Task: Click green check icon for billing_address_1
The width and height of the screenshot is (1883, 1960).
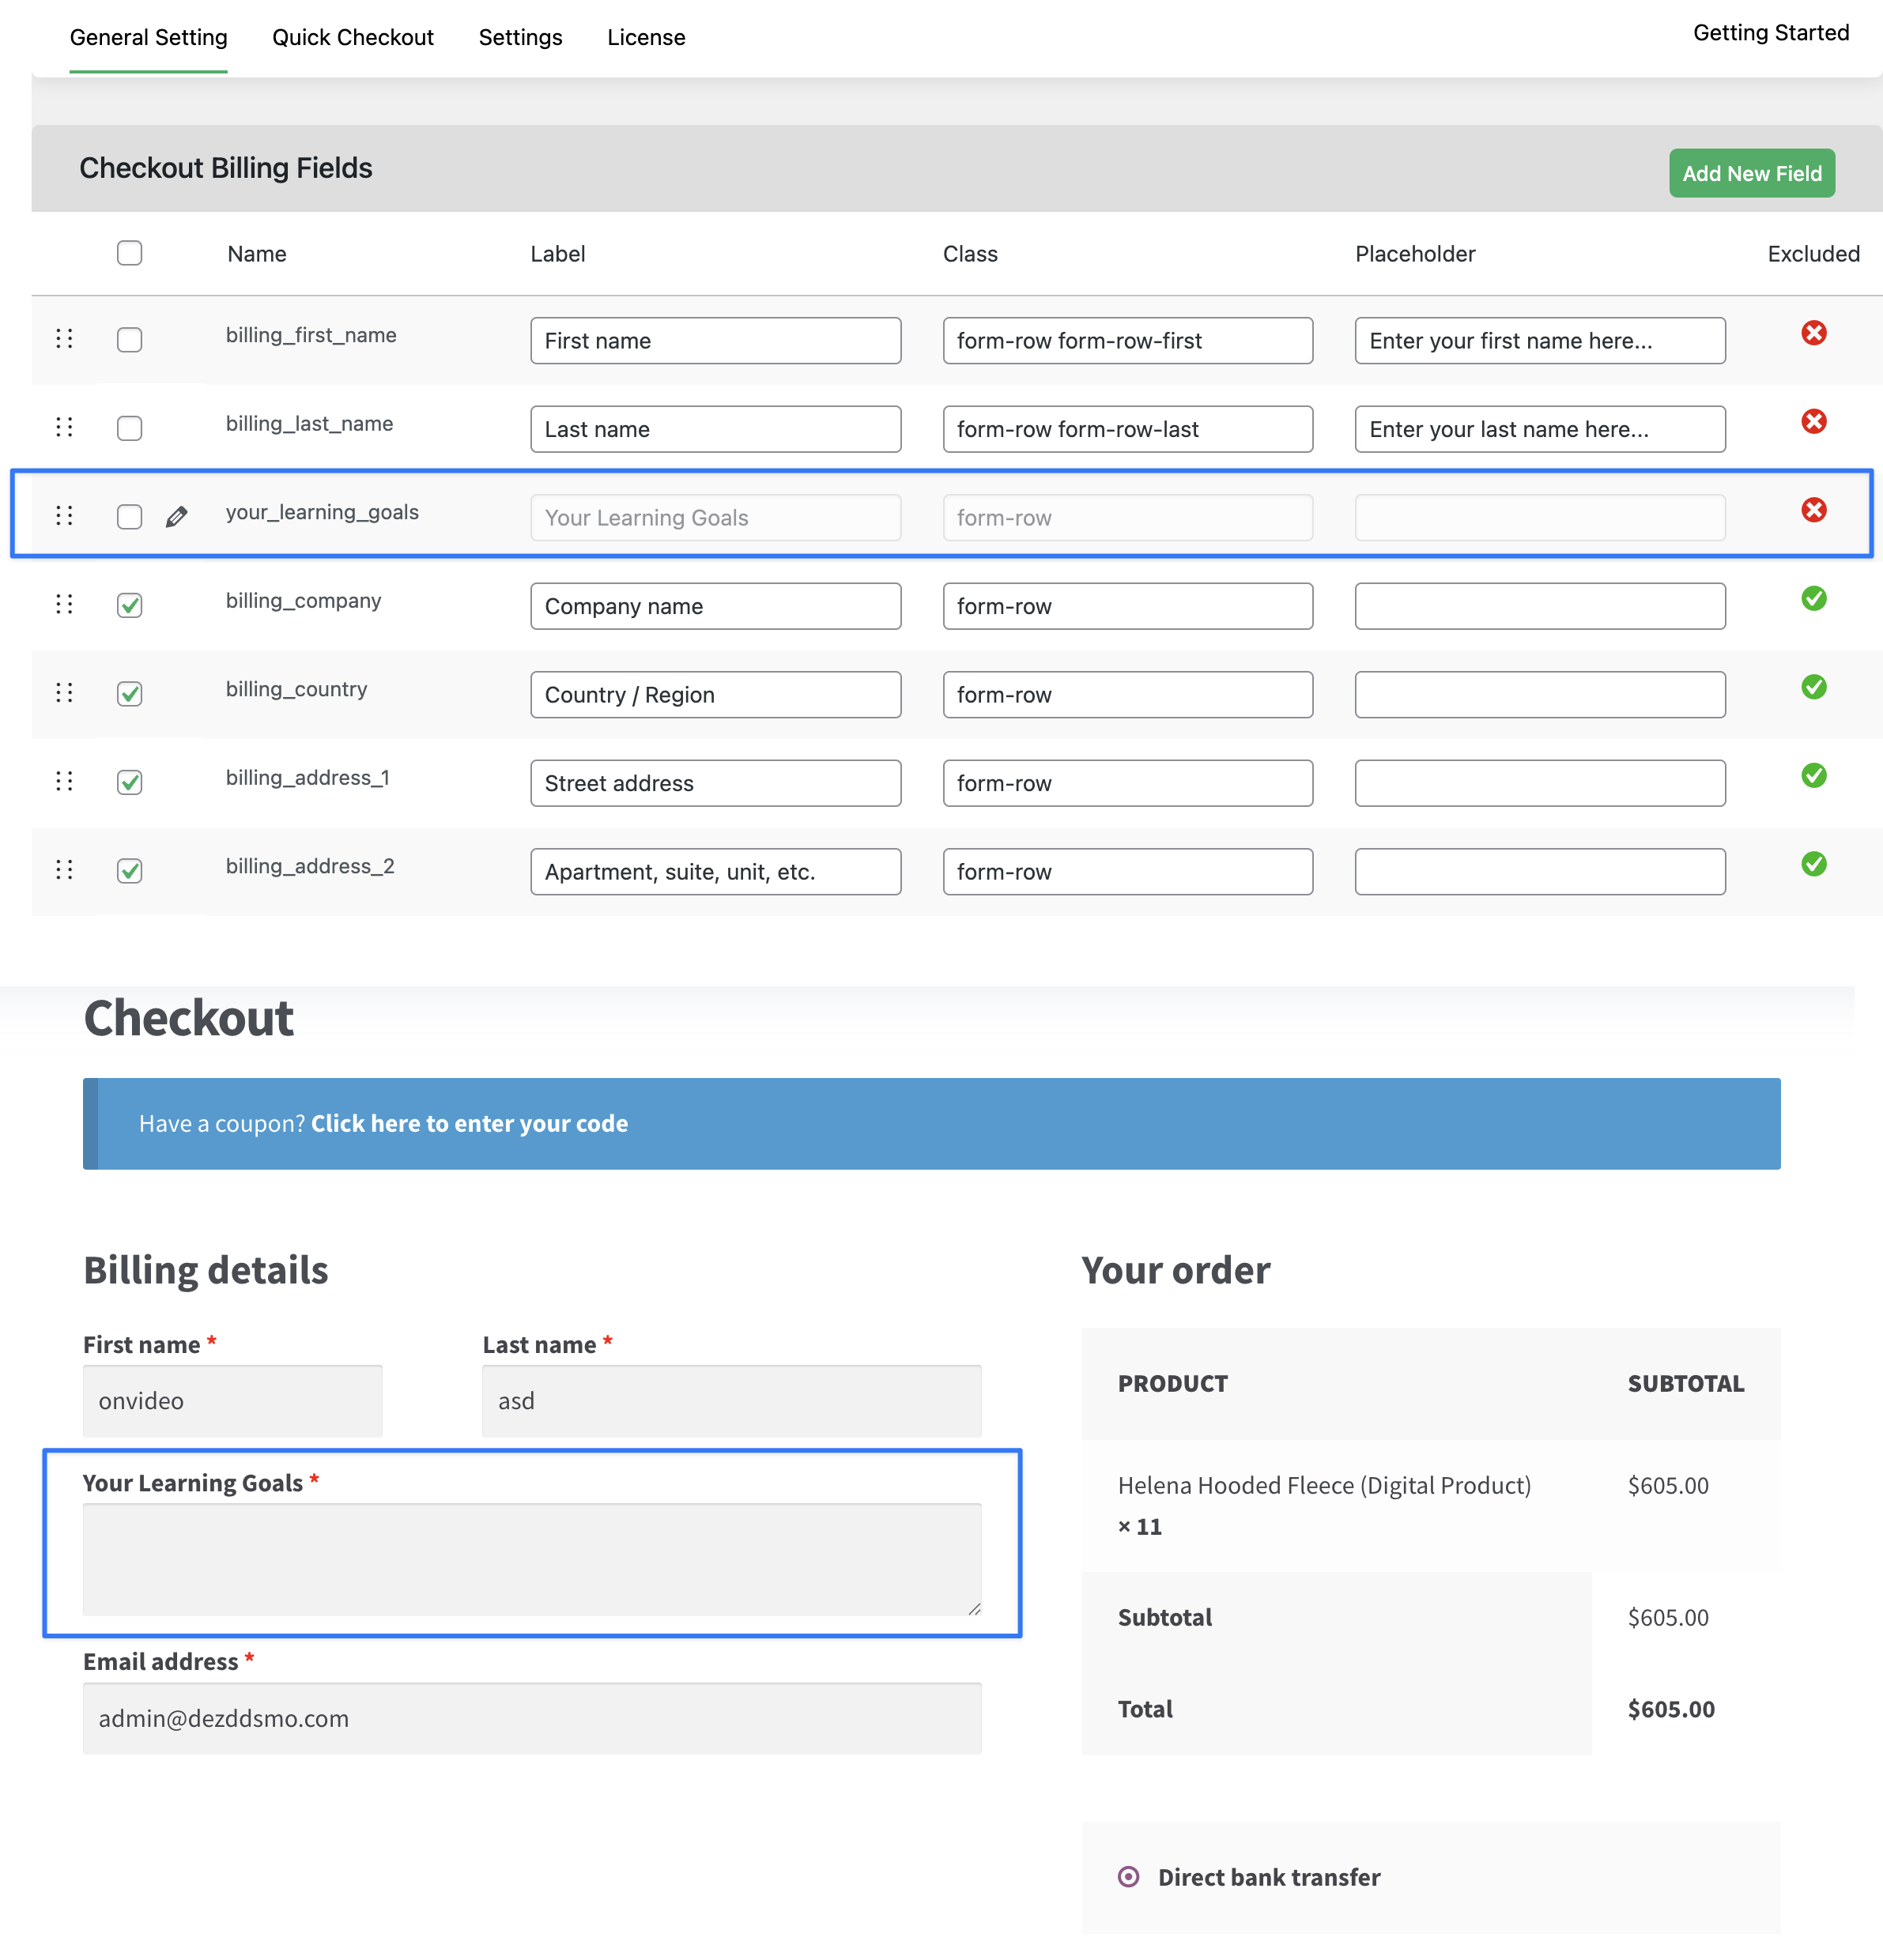Action: click(1813, 775)
